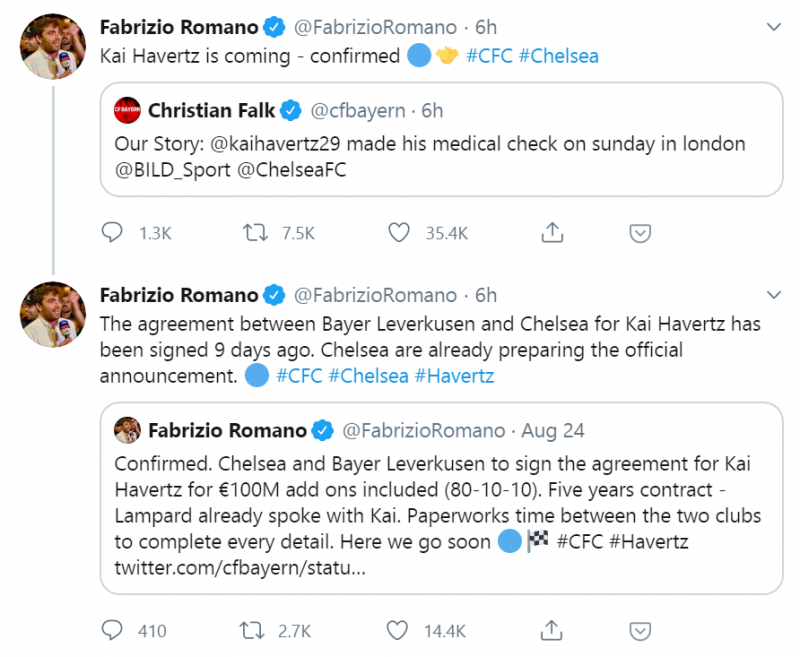Like the tweet with 14.4K likes

400,630
